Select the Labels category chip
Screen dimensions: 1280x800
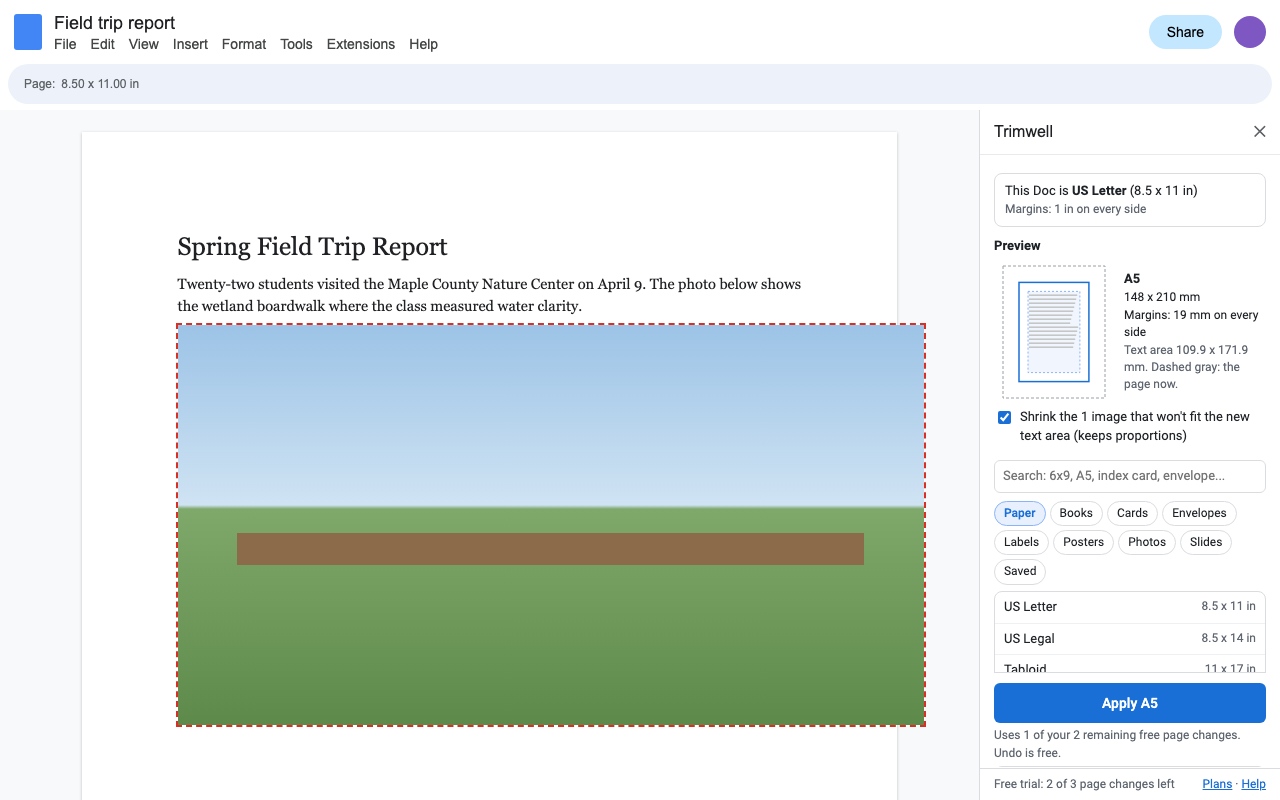coord(1021,542)
